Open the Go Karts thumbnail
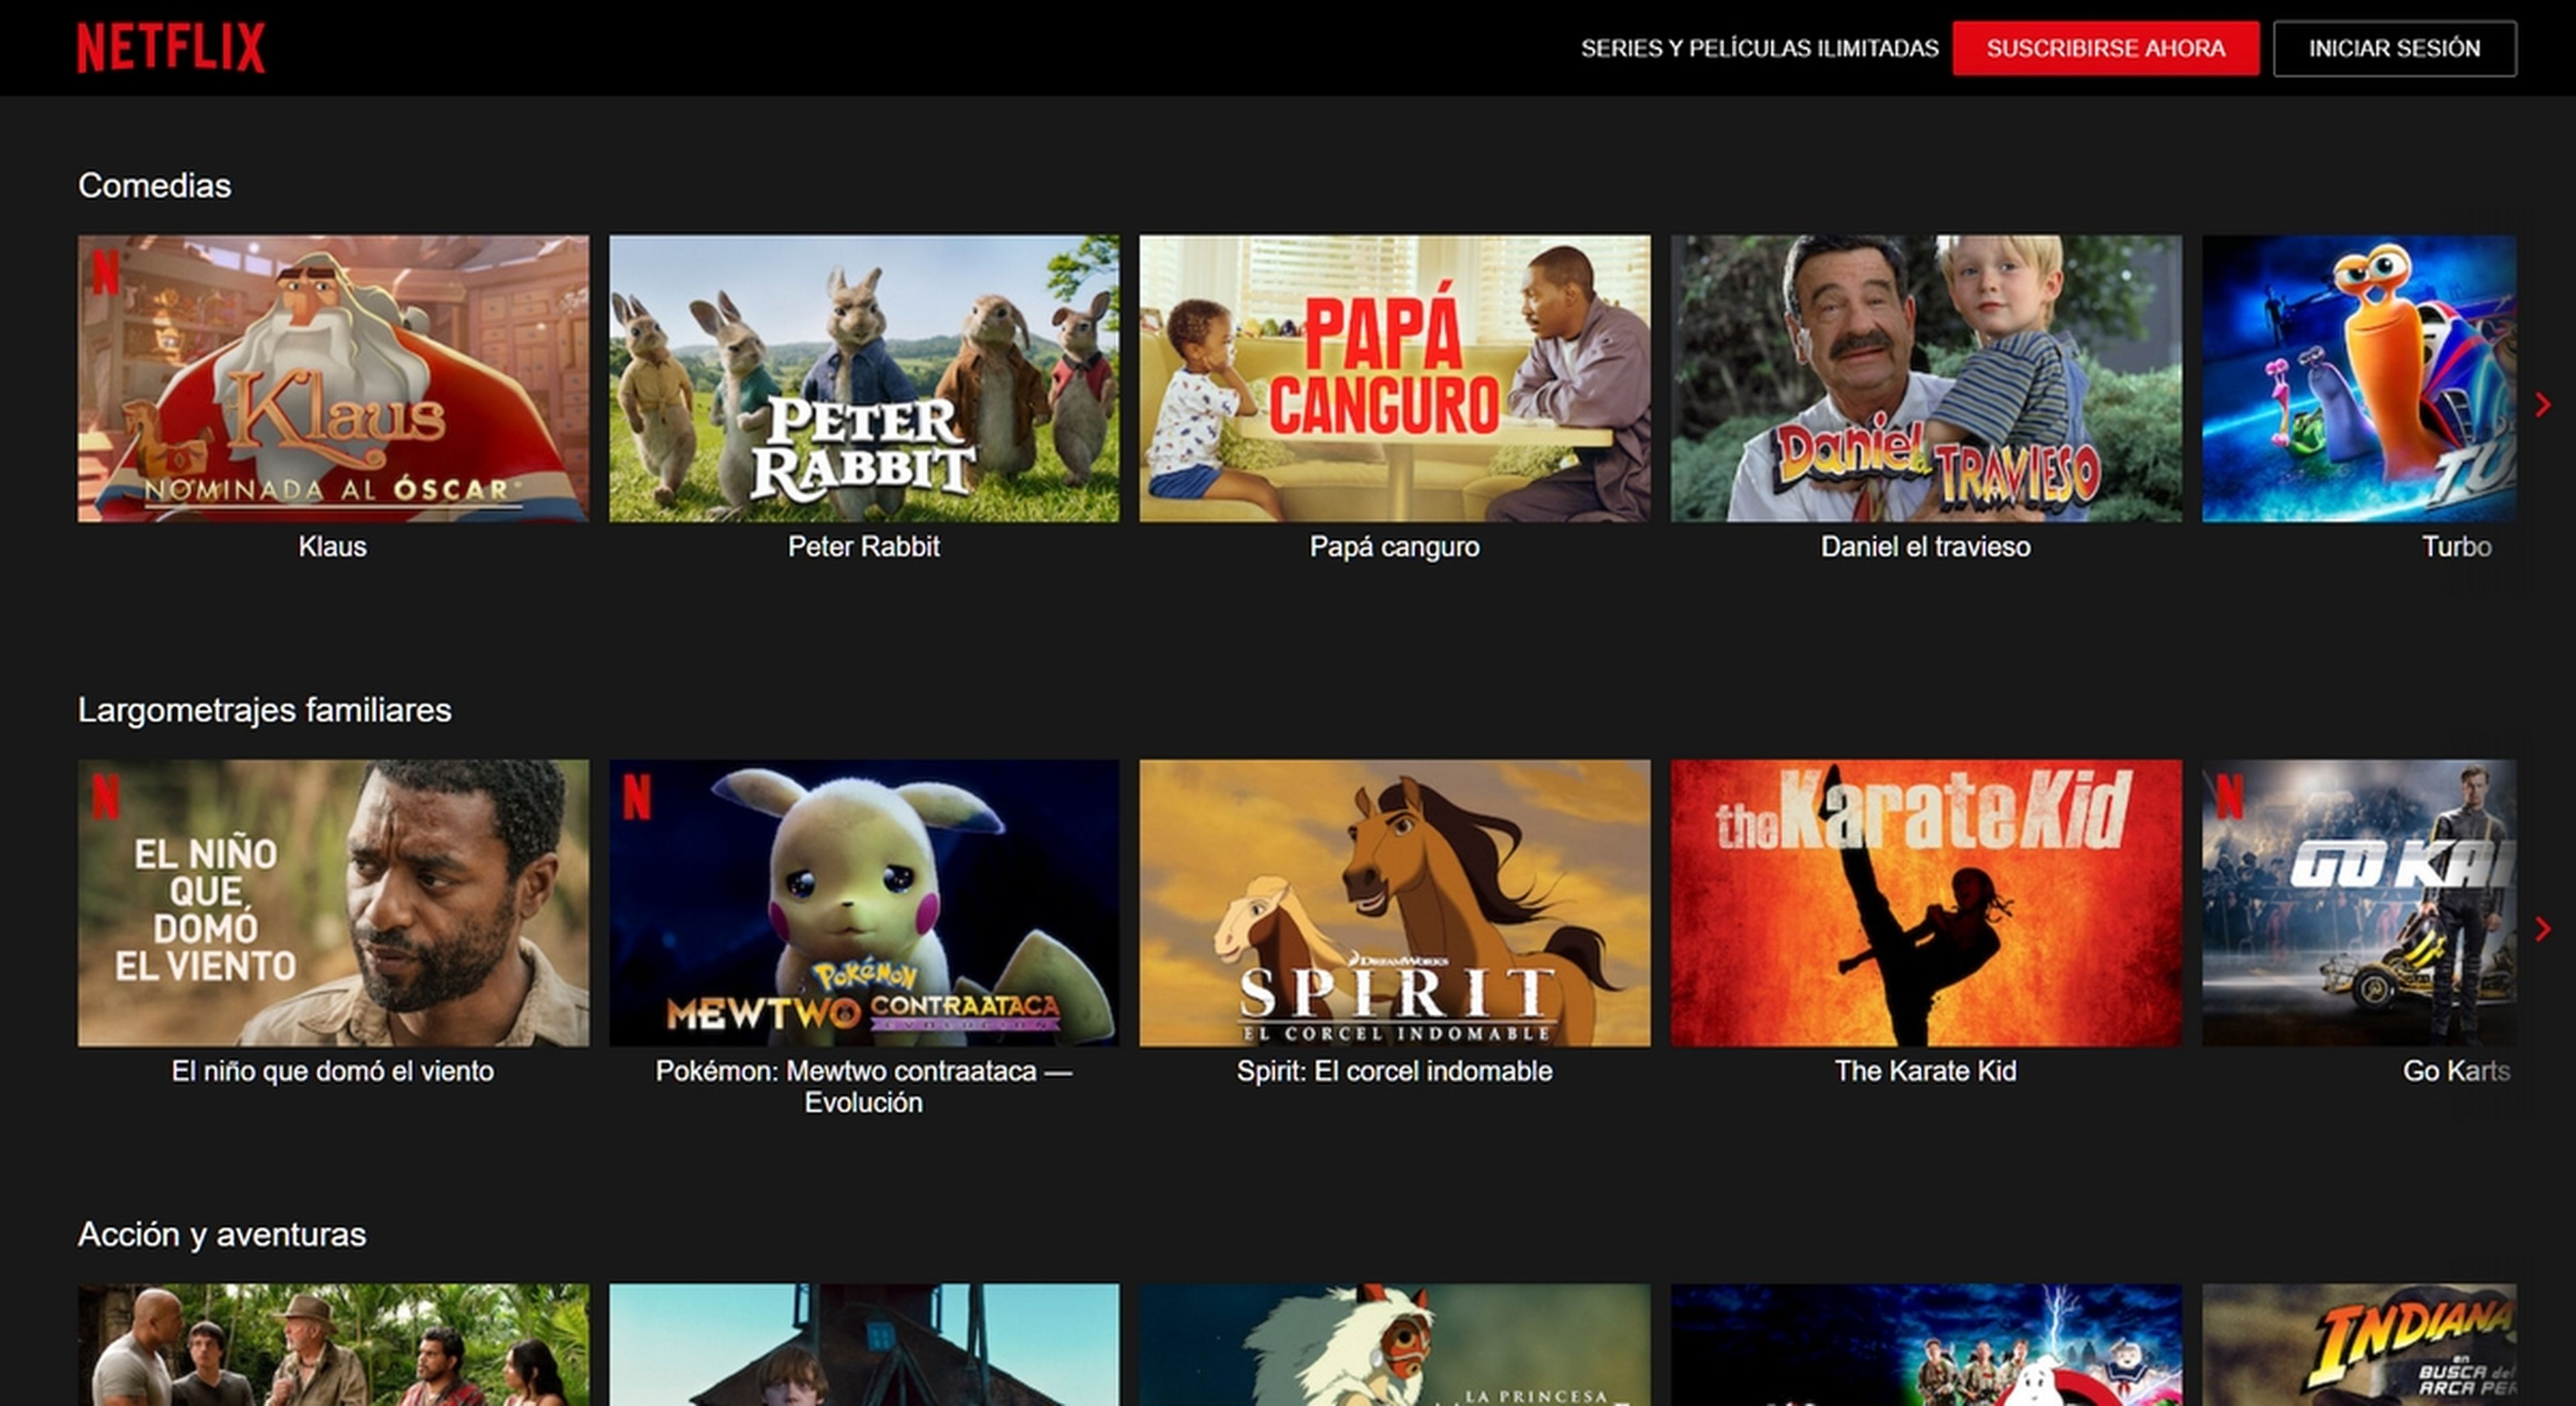 [2359, 902]
